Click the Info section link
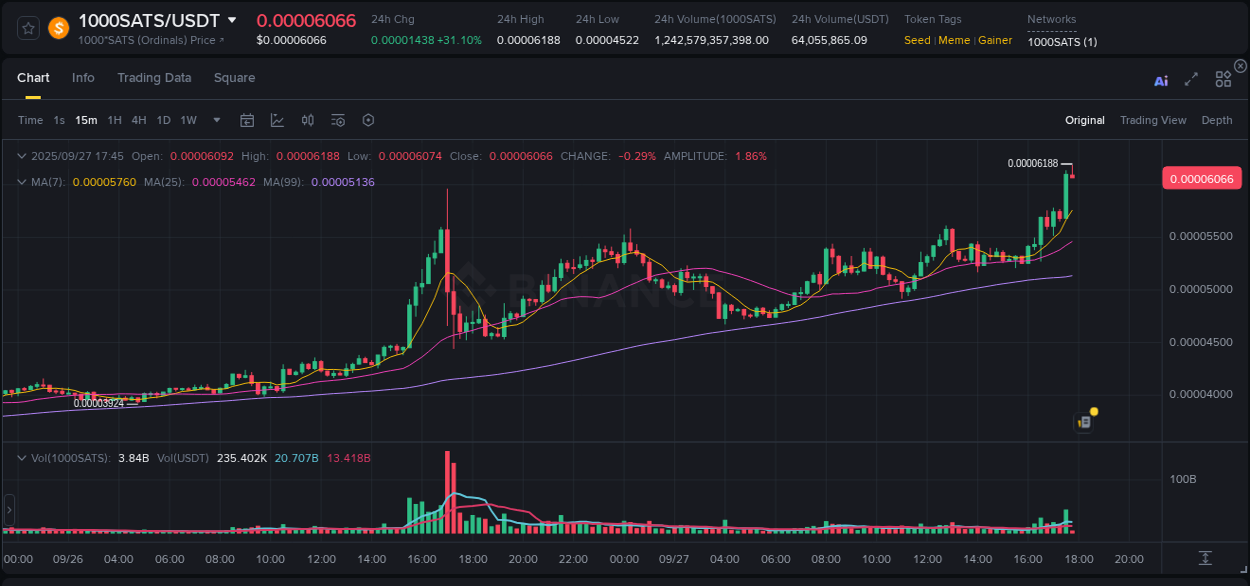This screenshot has width=1250, height=586. click(x=83, y=78)
